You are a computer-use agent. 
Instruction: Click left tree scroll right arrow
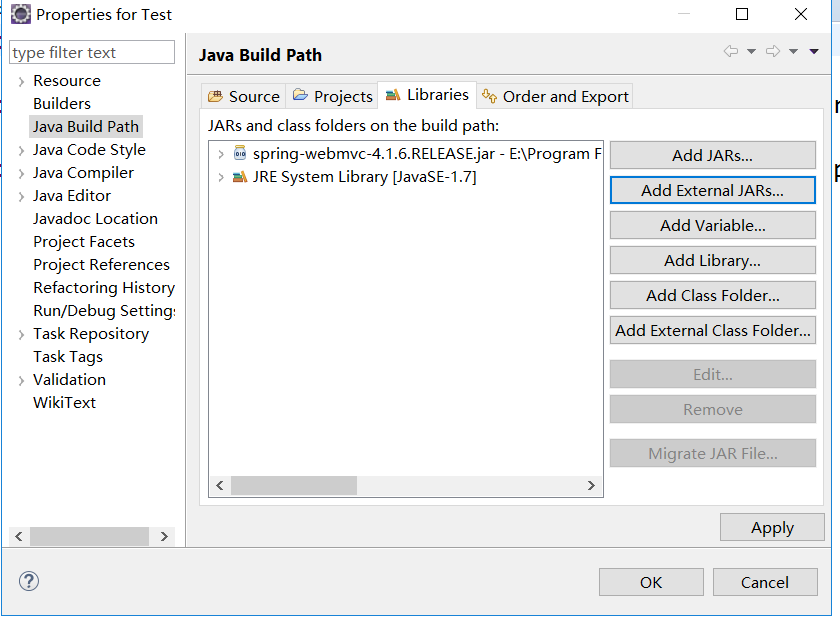pyautogui.click(x=164, y=536)
